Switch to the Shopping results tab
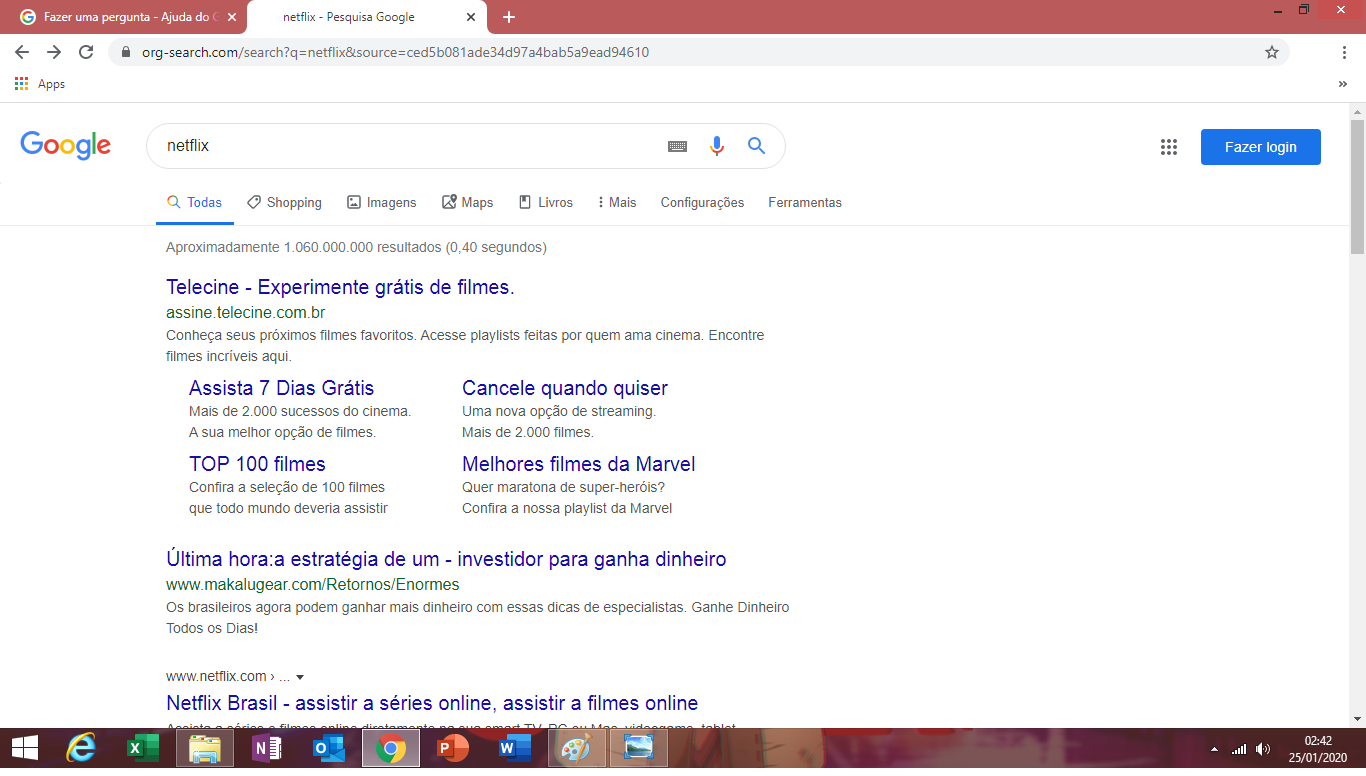 click(x=285, y=202)
